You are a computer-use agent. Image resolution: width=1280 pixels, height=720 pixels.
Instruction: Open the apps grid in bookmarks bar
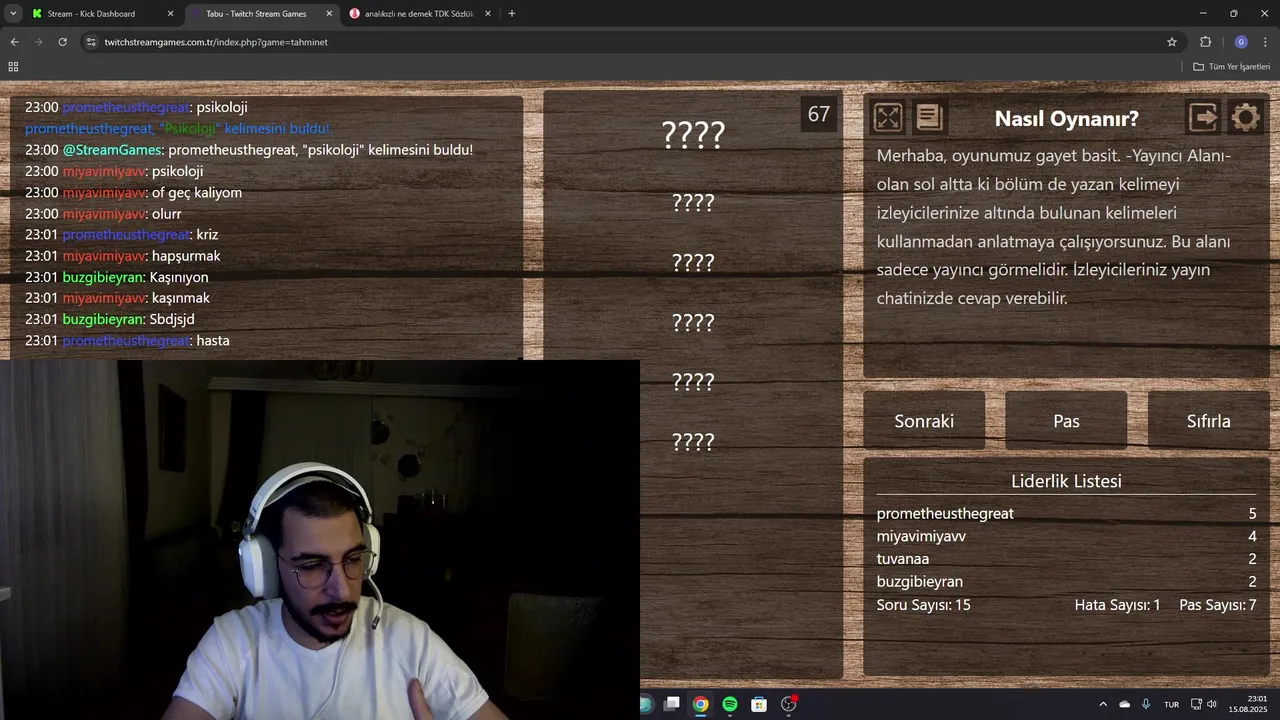pos(13,67)
